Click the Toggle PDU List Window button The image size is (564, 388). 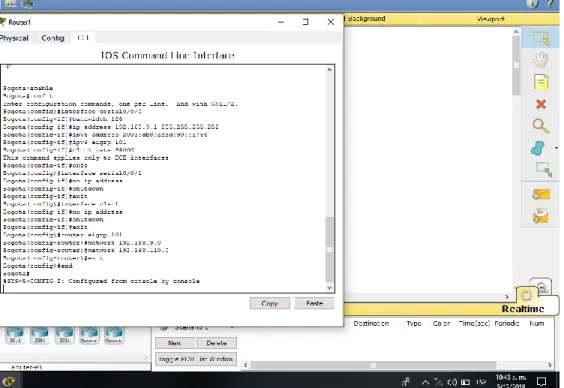196,359
